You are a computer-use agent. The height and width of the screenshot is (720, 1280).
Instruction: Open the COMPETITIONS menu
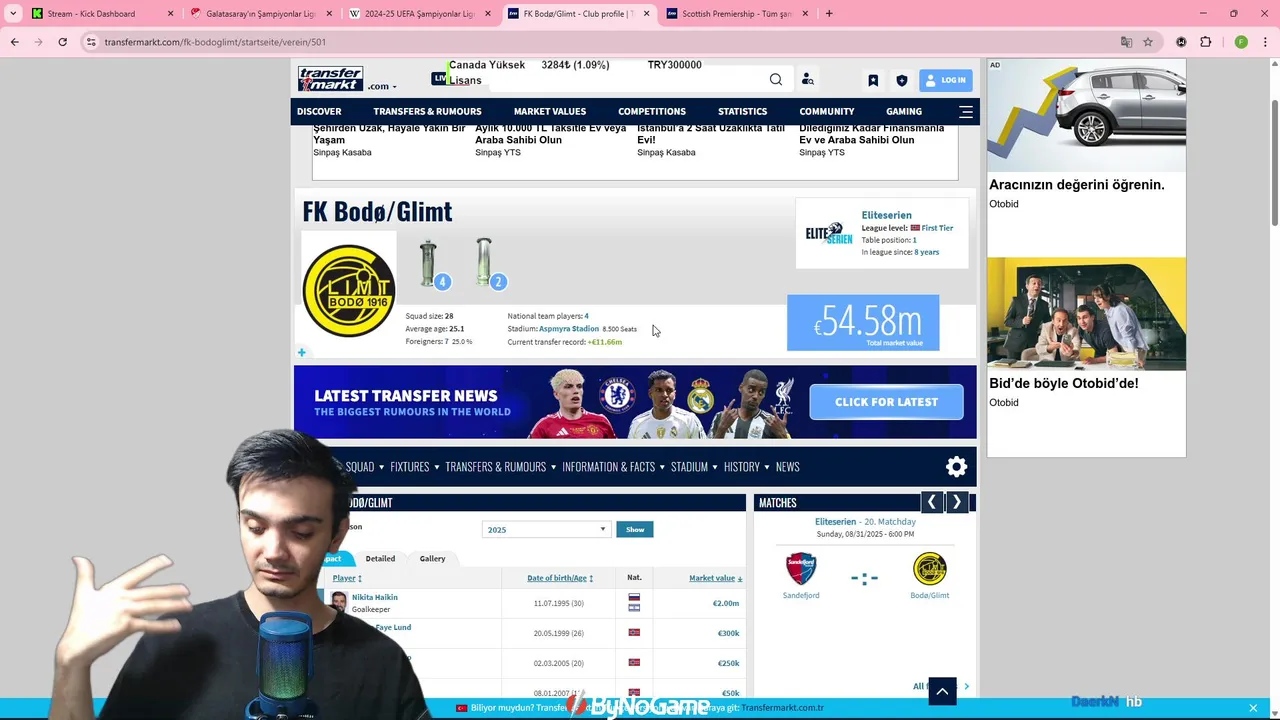pyautogui.click(x=652, y=112)
